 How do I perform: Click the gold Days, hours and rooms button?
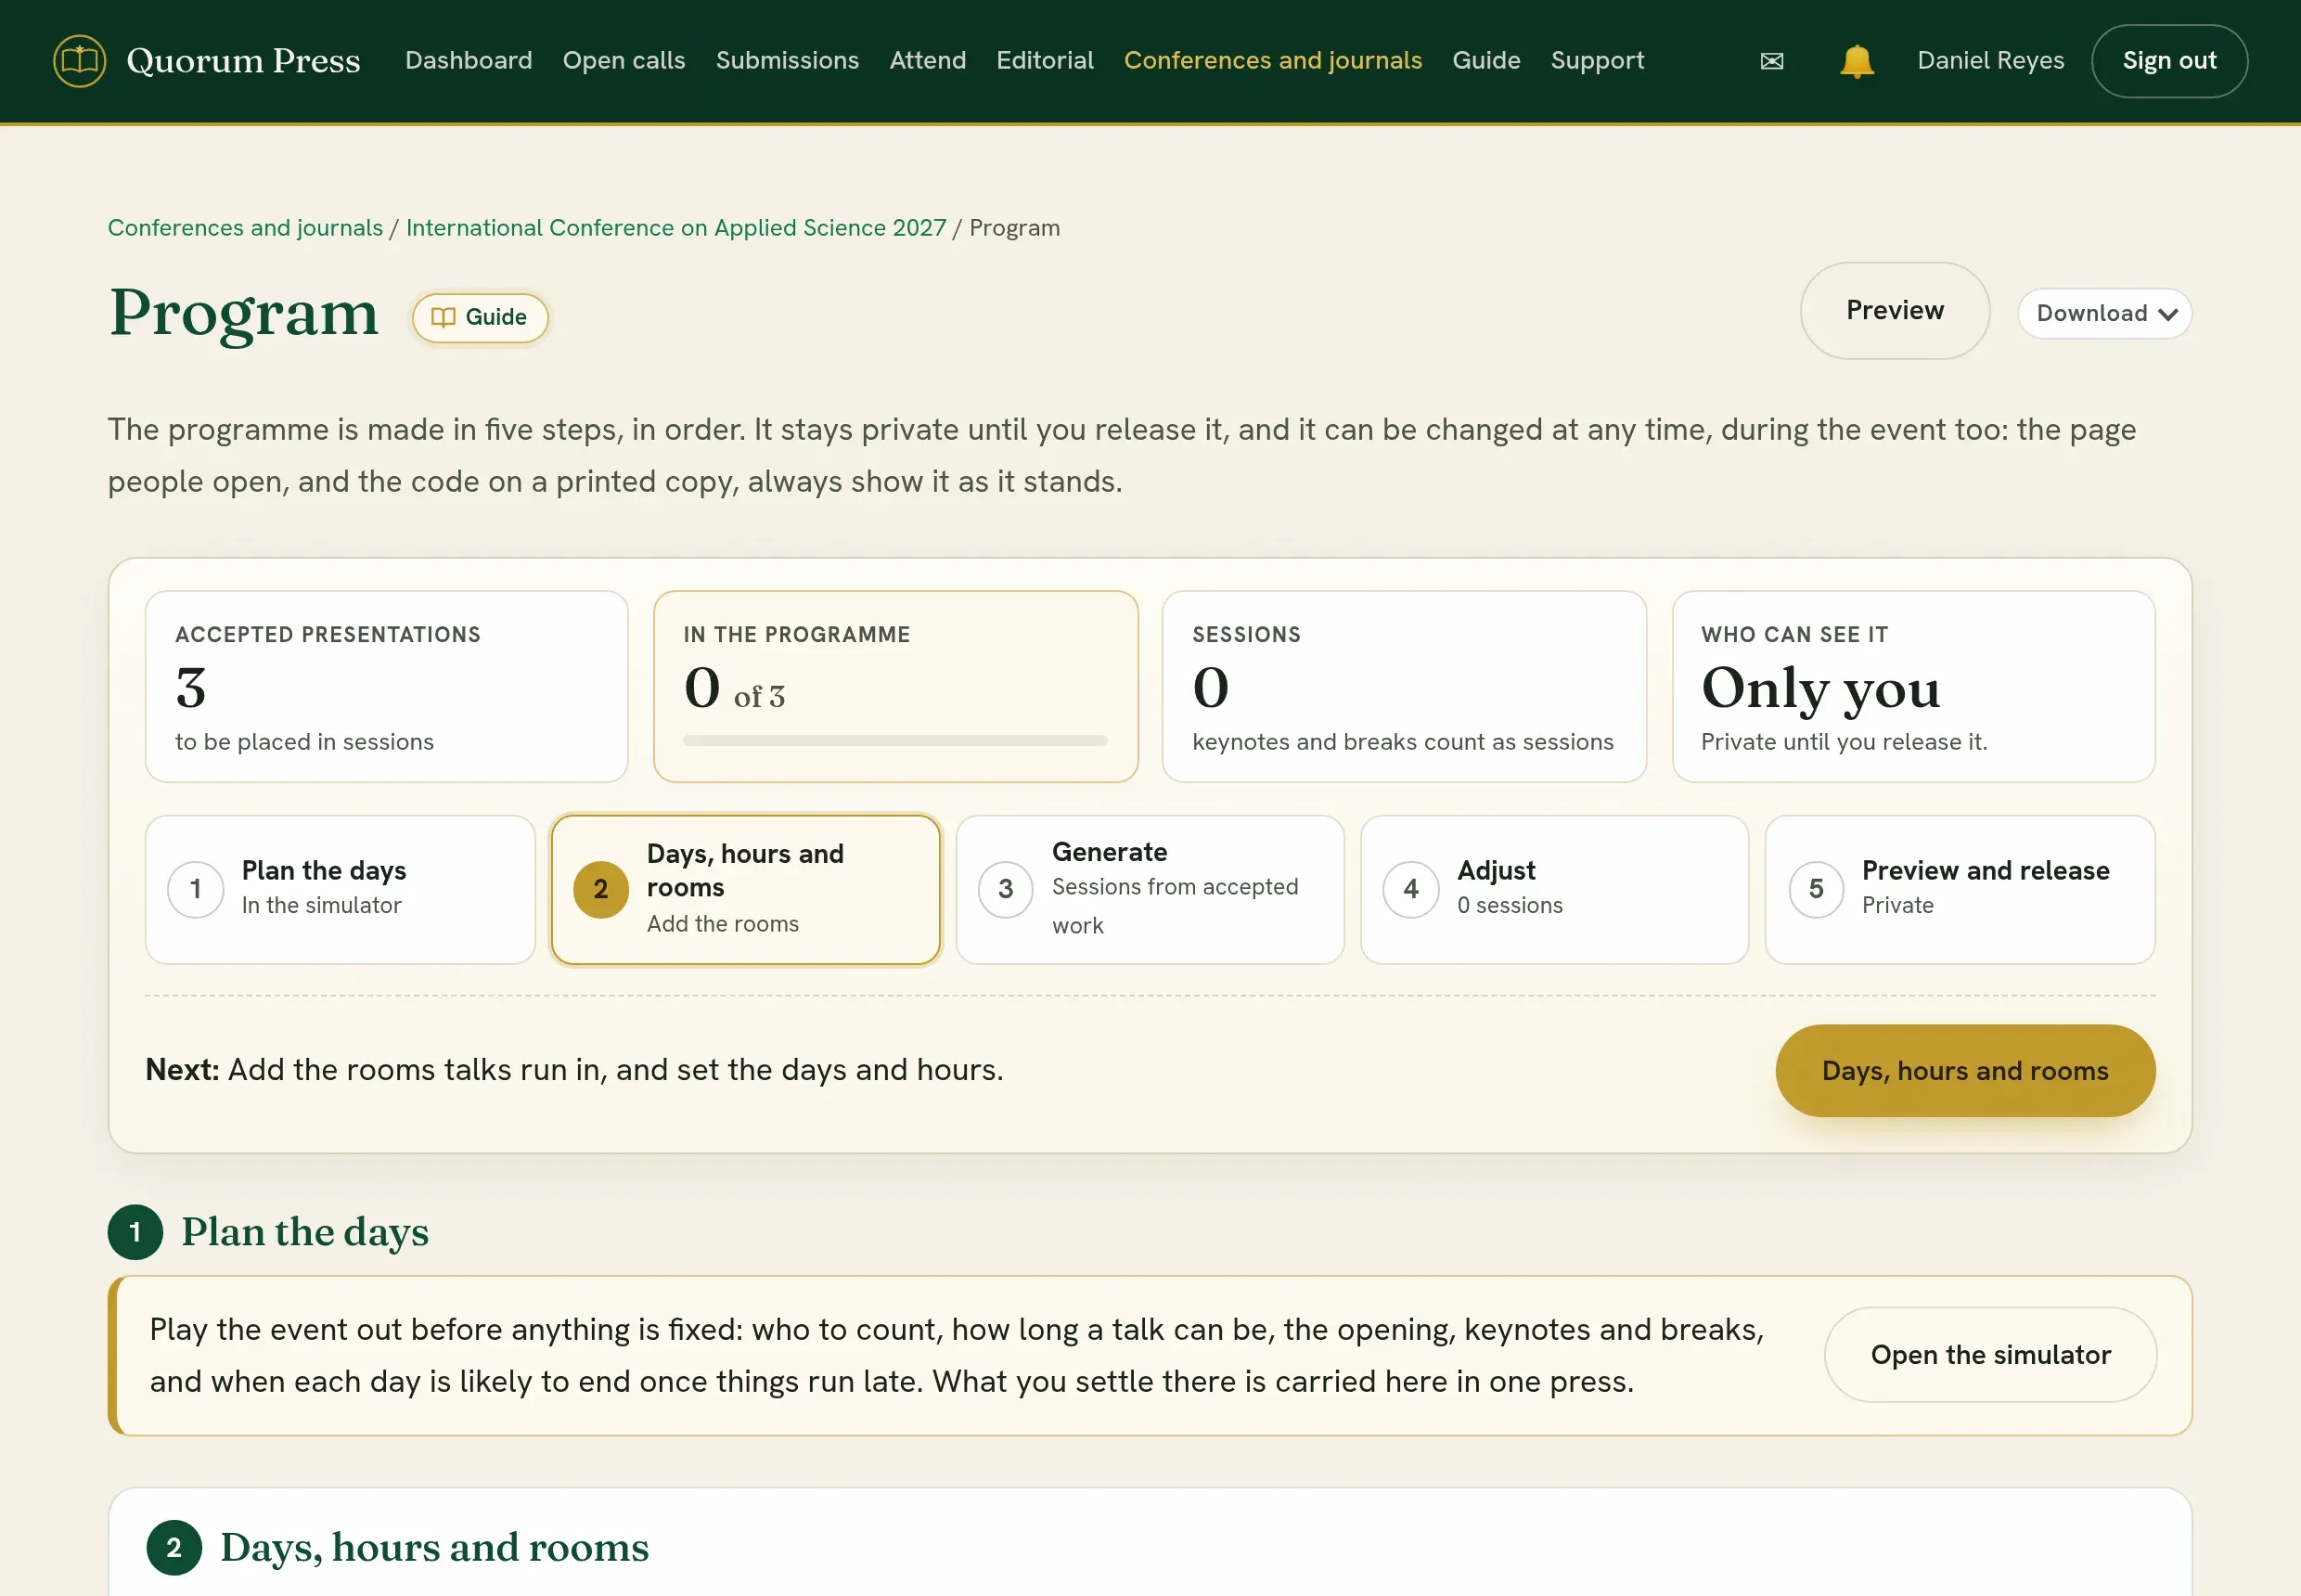(x=1965, y=1070)
